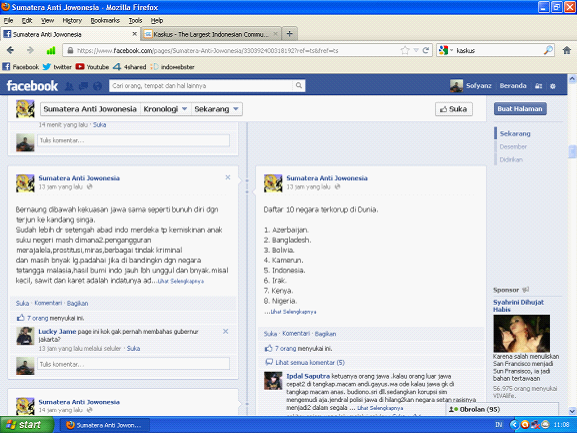Expand Lihat Selengkapnya on Ipdal Saputra's comment
This screenshot has height=433, width=577.
click(x=380, y=408)
